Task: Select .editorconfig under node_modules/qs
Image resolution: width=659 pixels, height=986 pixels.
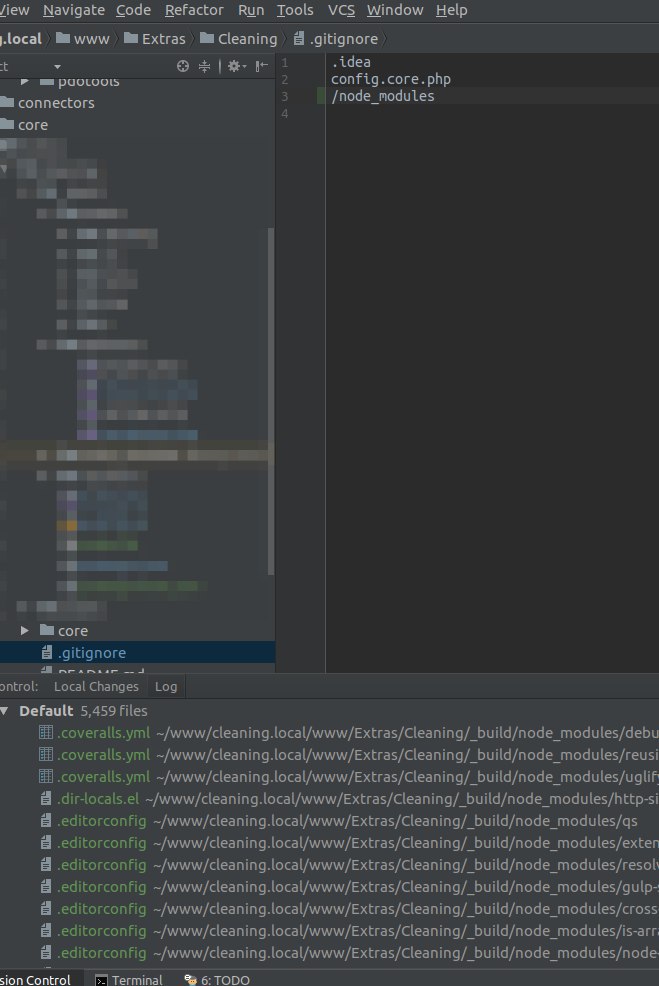Action: click(x=101, y=821)
